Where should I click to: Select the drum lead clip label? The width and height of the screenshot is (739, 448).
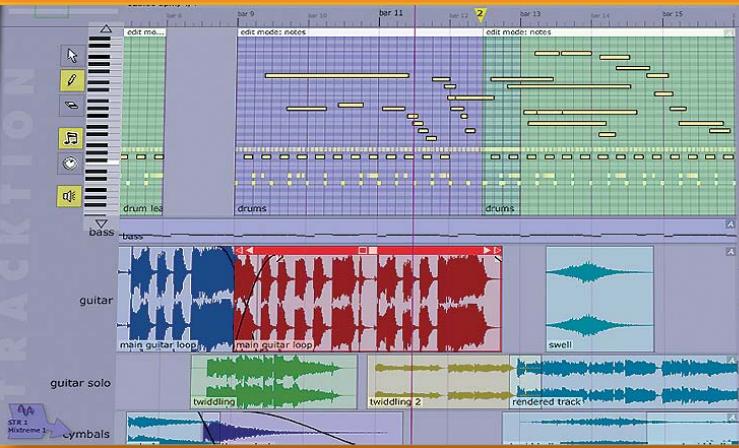tap(143, 208)
